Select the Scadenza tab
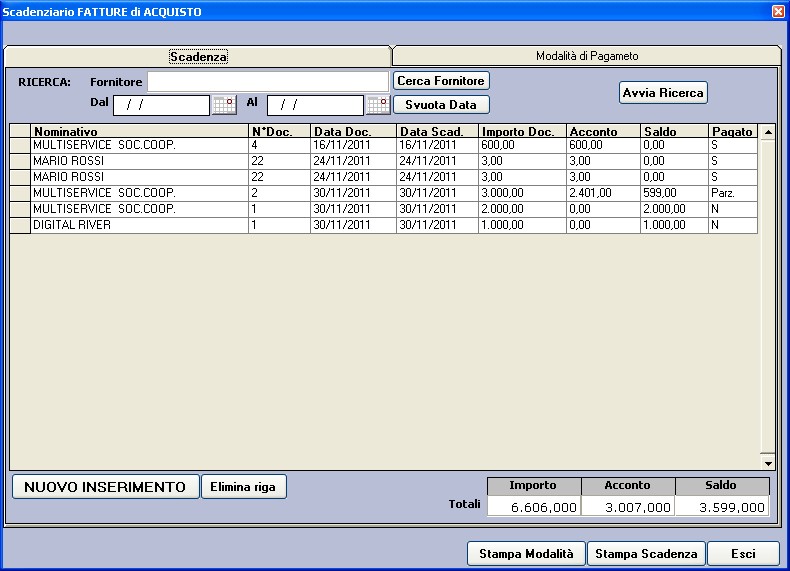 tap(198, 57)
